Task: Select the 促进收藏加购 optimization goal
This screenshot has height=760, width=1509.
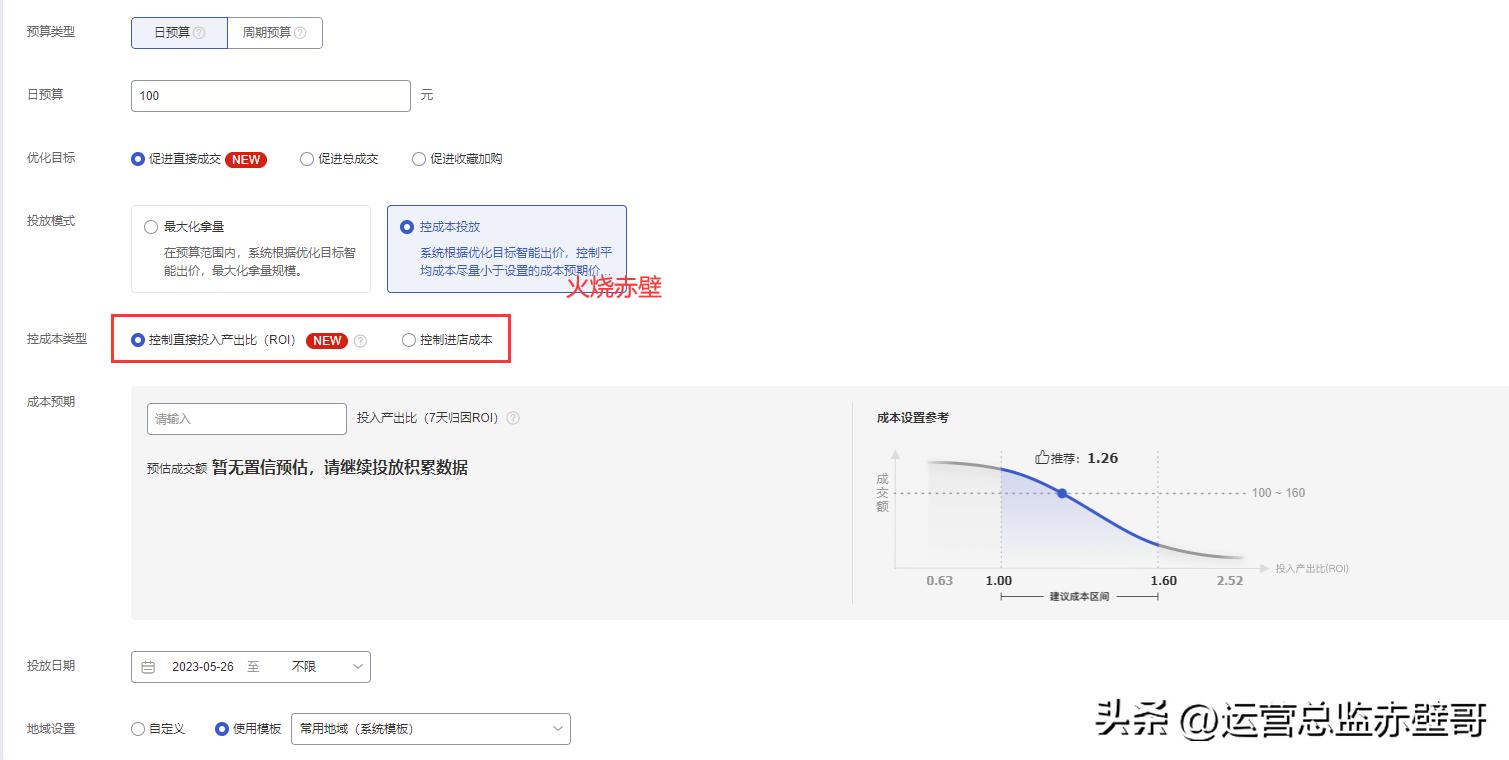Action: (418, 158)
